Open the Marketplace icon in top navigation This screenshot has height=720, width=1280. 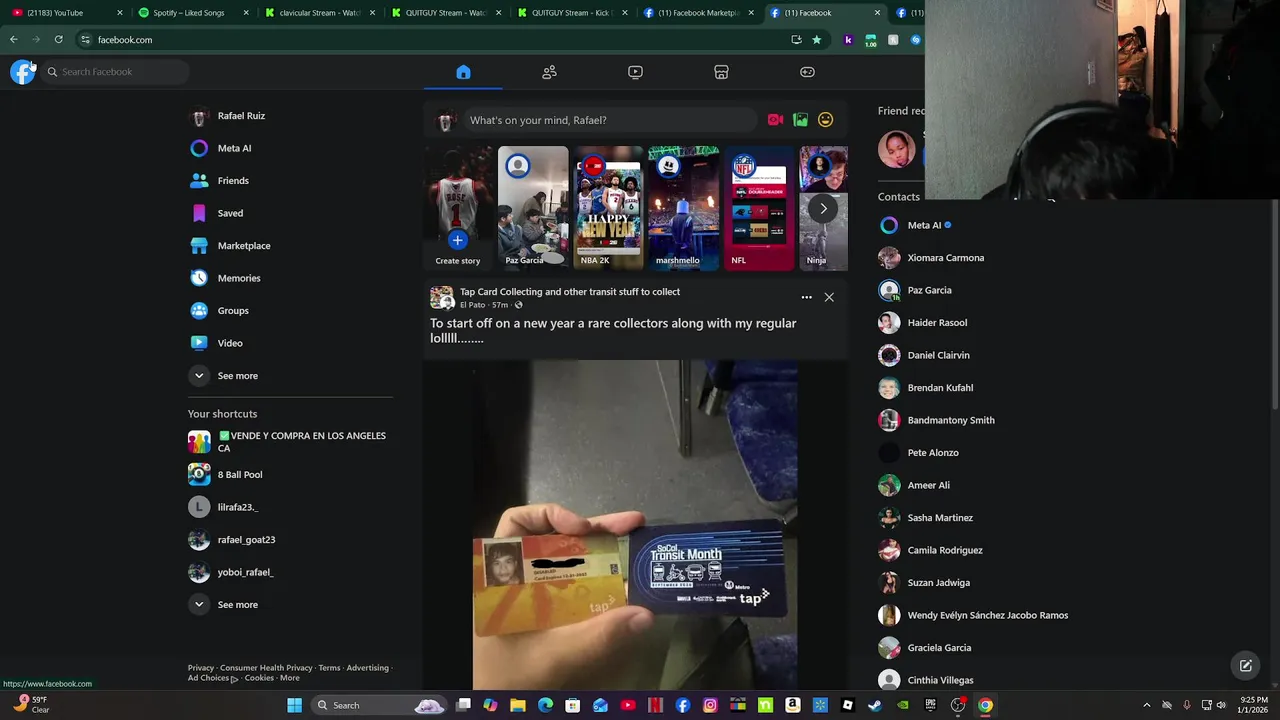tap(721, 72)
